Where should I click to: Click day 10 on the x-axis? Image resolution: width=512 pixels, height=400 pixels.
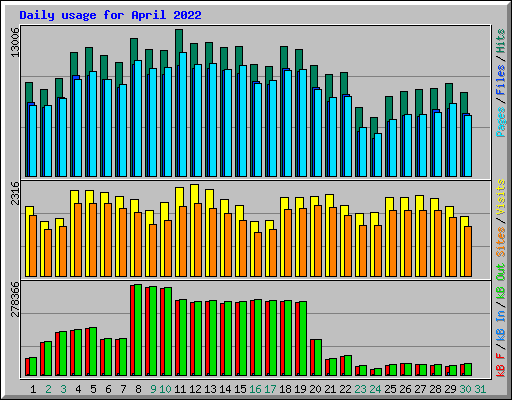point(165,389)
